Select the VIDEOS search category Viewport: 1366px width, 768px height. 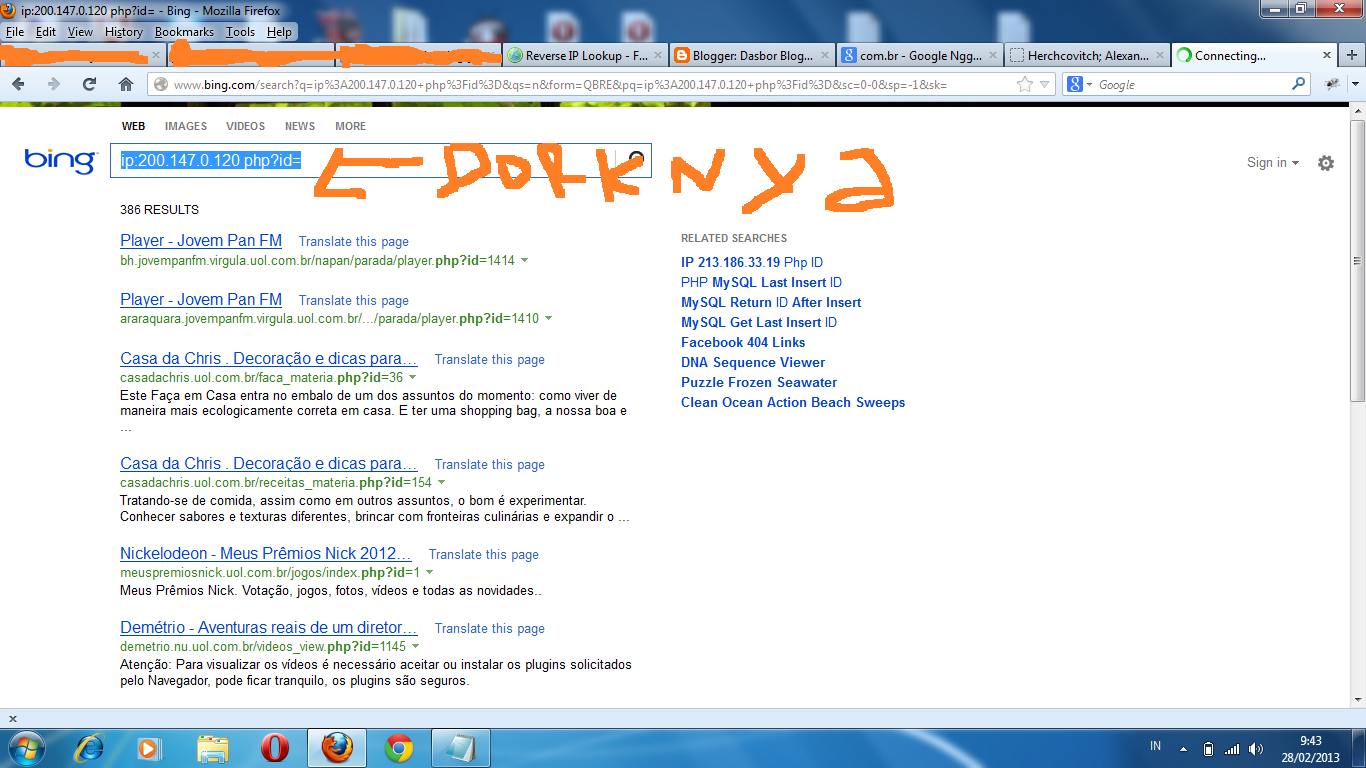pyautogui.click(x=246, y=126)
